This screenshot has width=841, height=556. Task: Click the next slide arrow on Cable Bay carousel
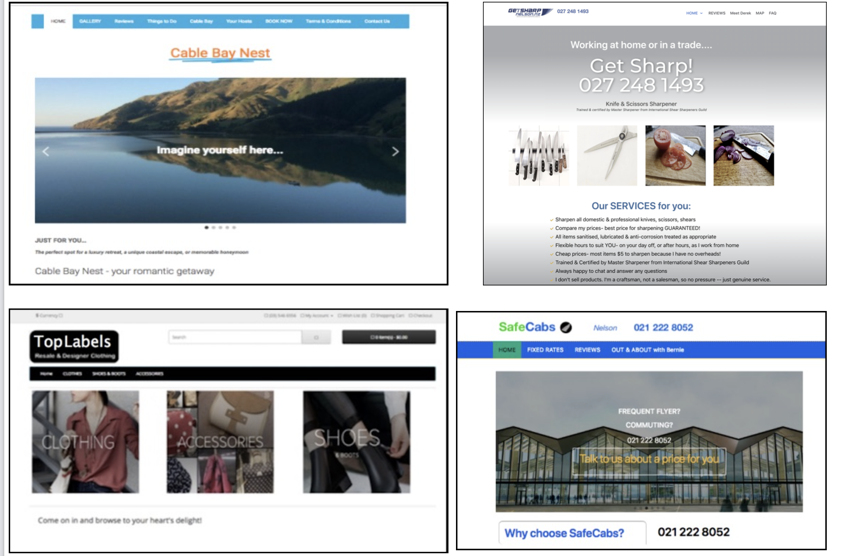tap(395, 152)
